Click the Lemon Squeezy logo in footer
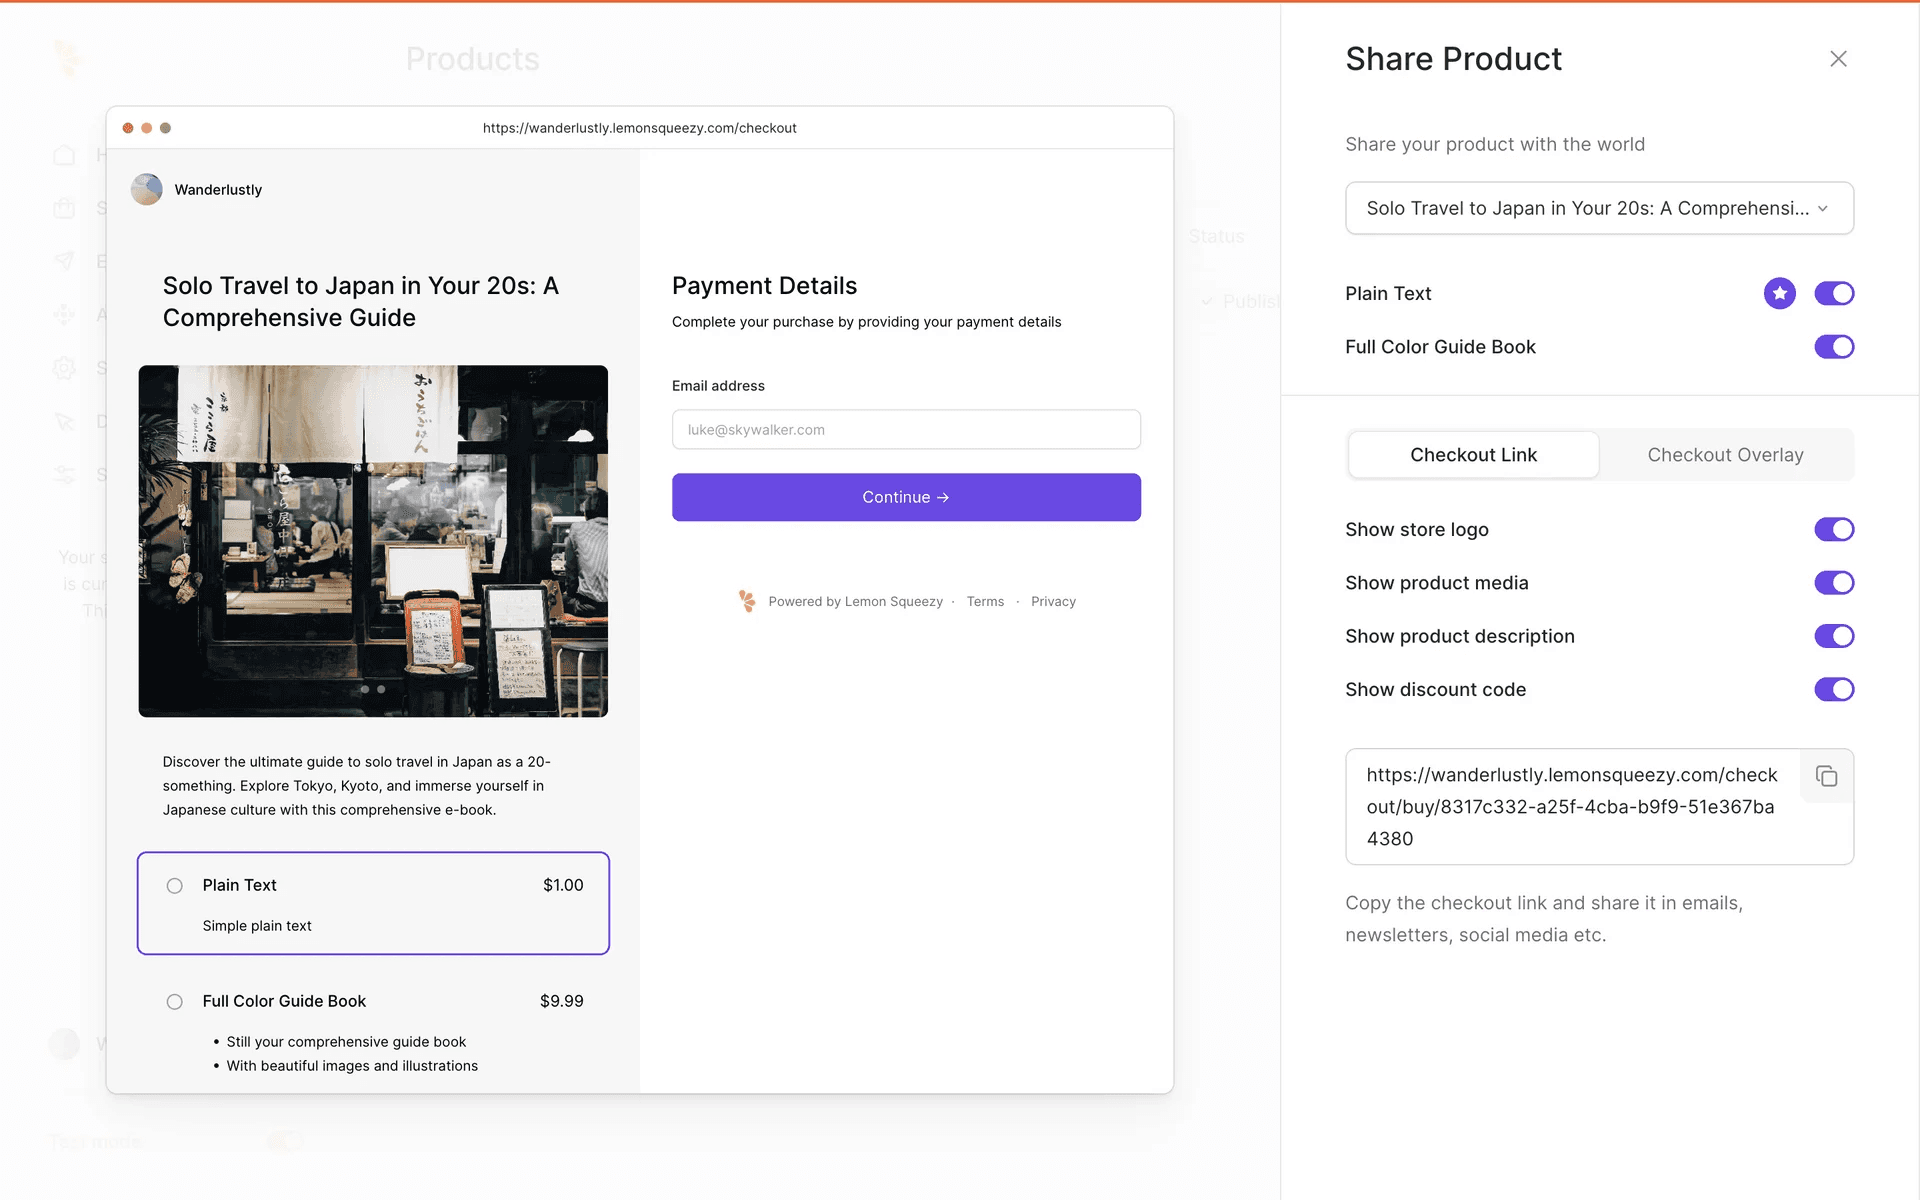 point(747,601)
